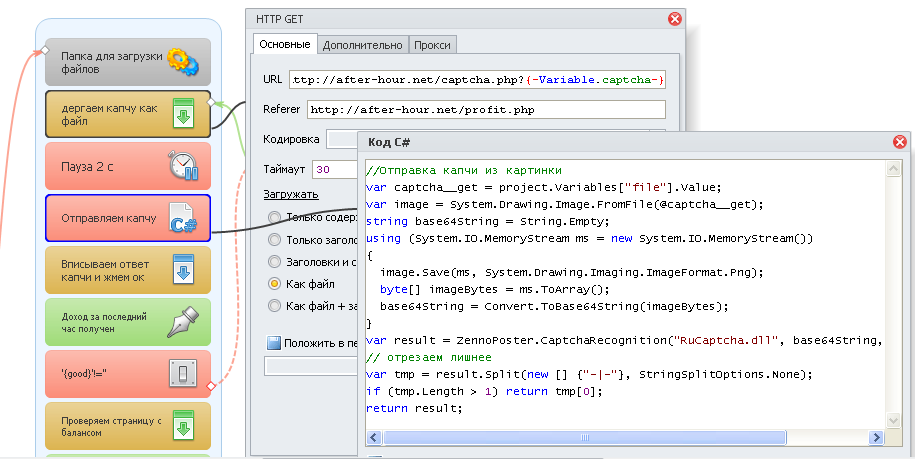Click the stopwatch icon on Пауза 2 с block
The image size is (915, 459).
tap(183, 166)
